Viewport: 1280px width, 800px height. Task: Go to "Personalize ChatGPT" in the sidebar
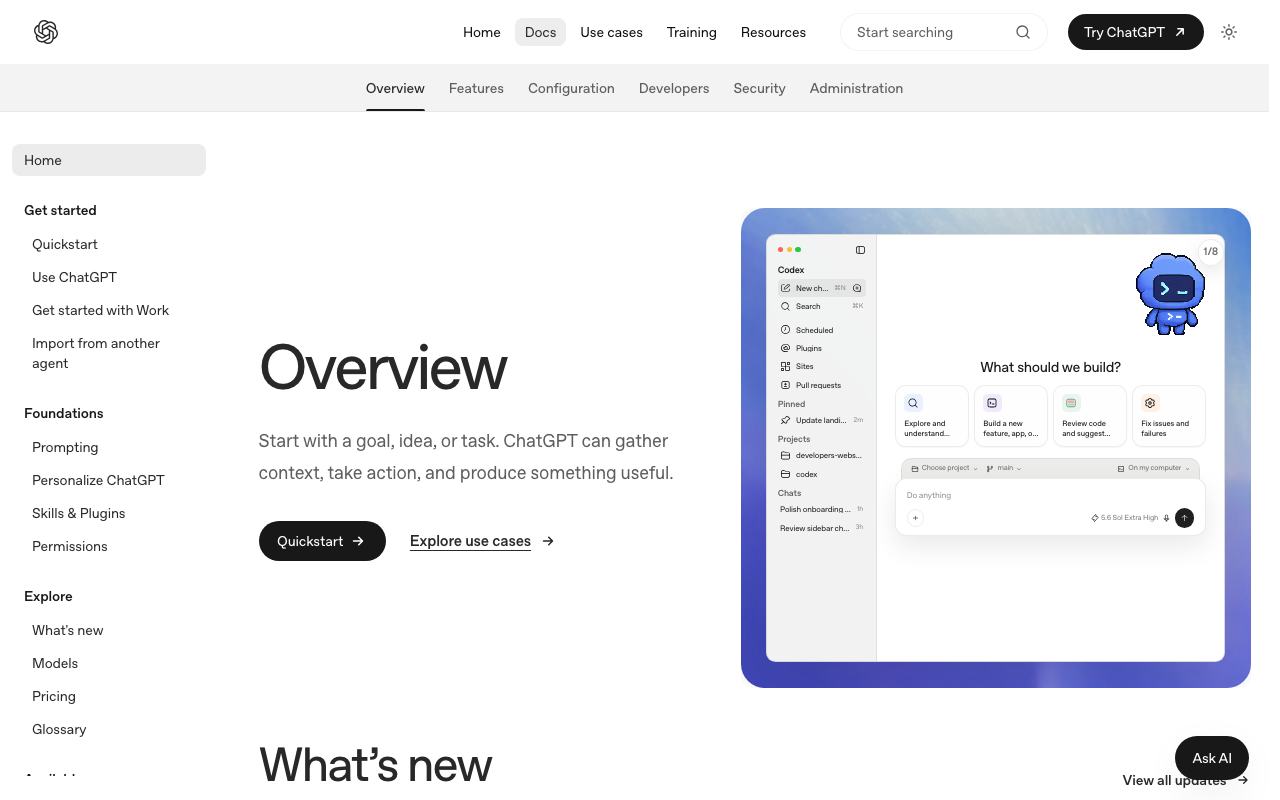click(x=98, y=480)
